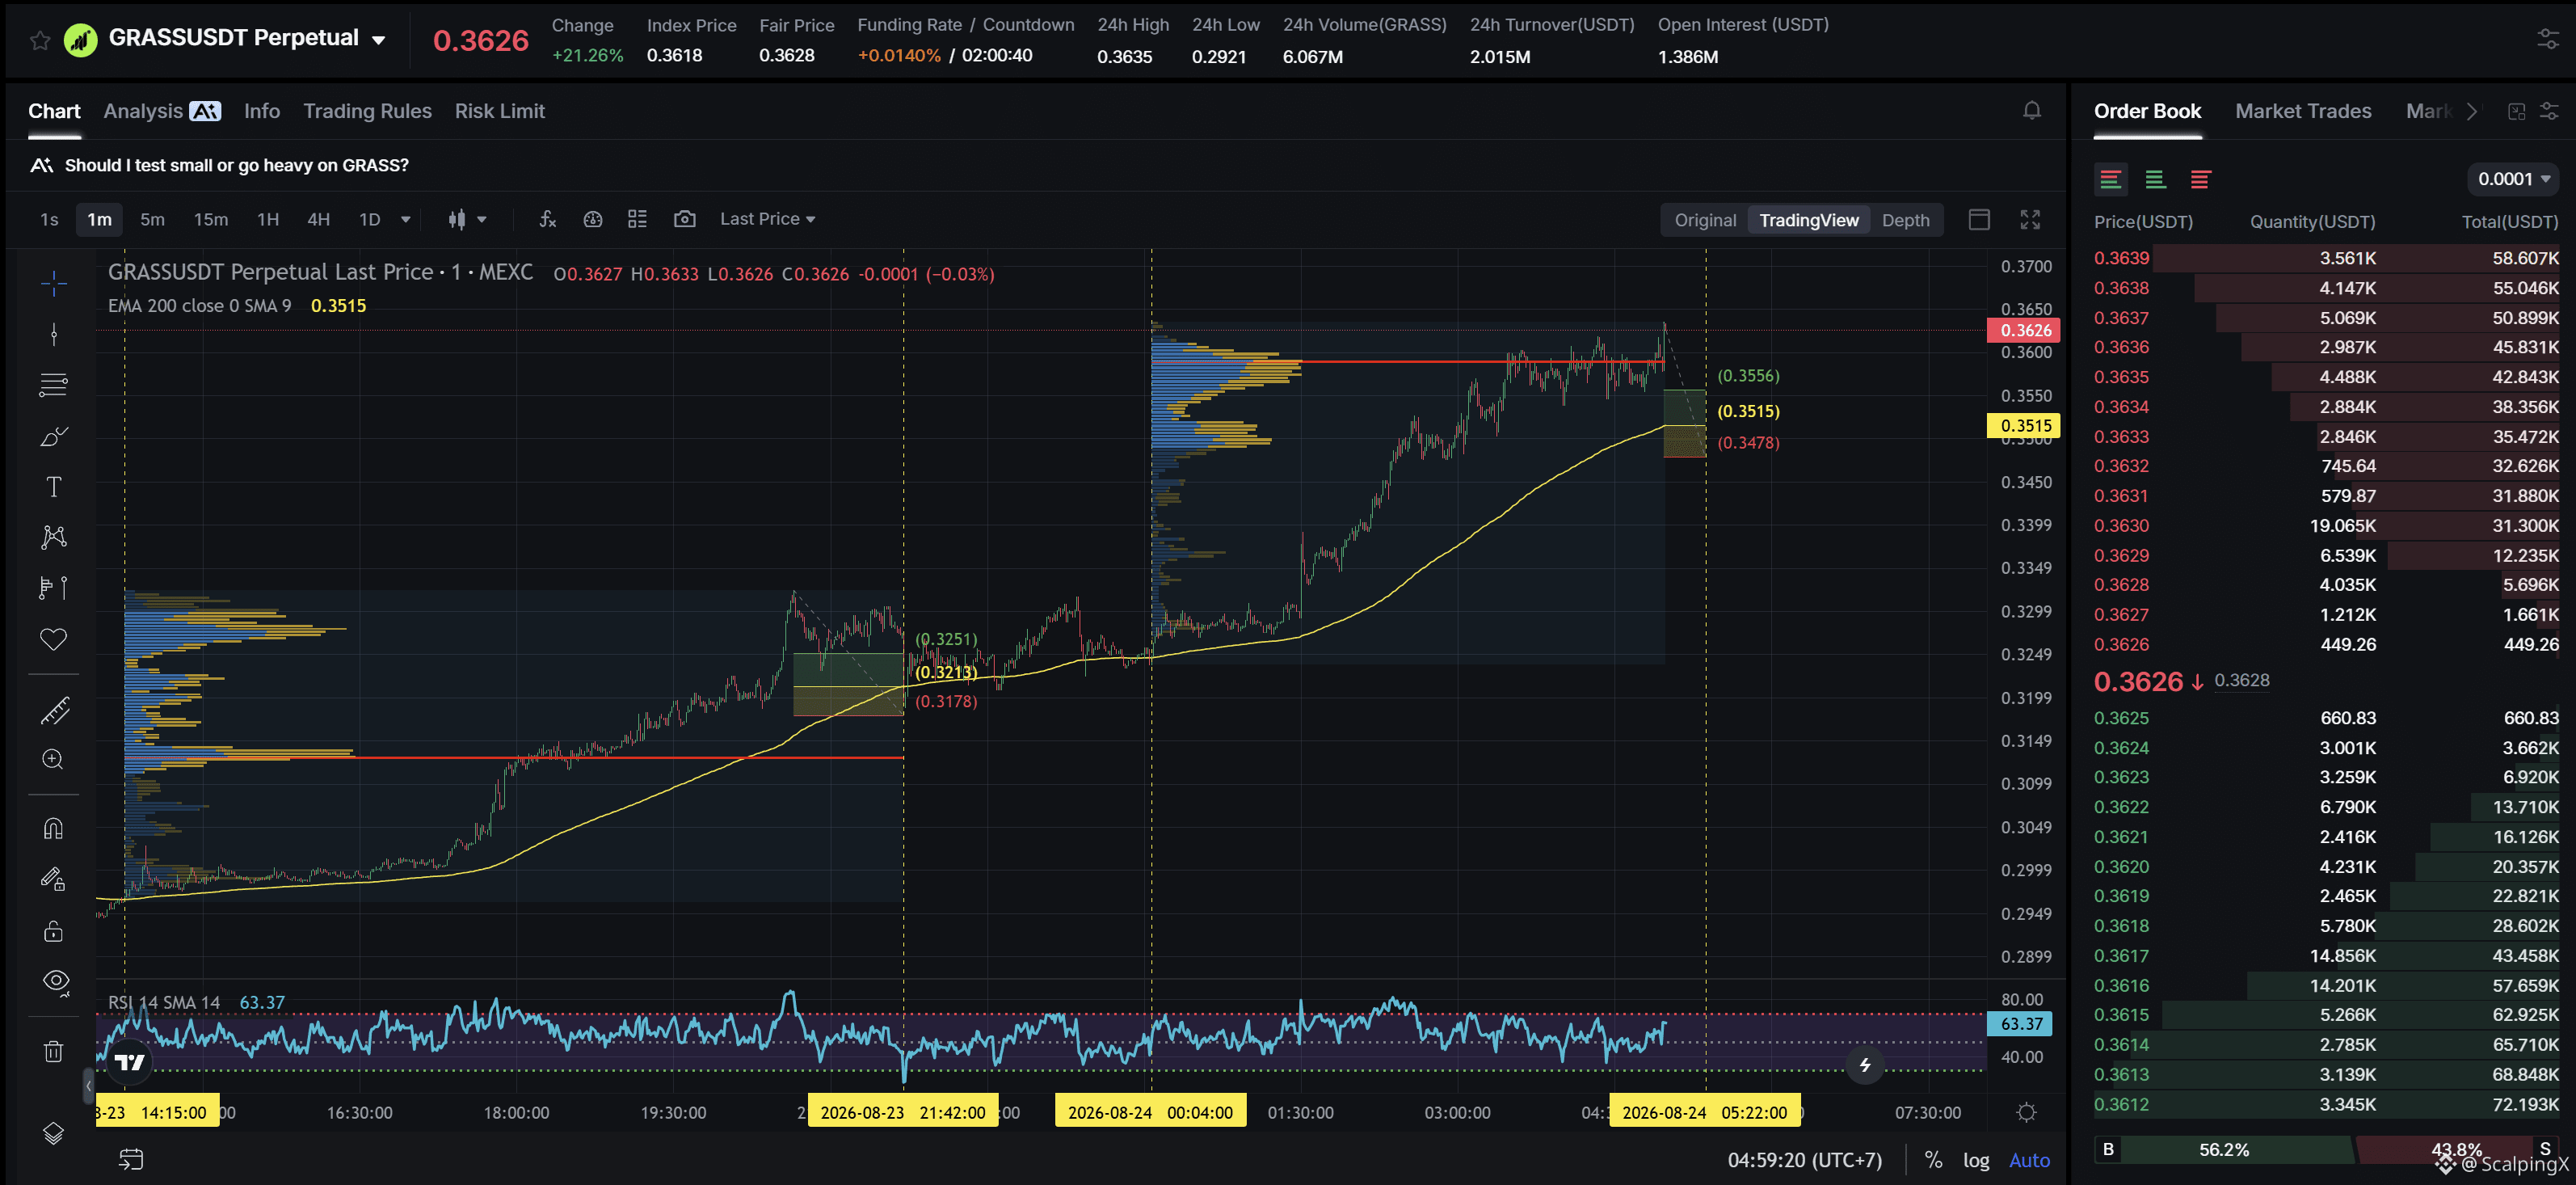2576x1185 pixels.
Task: Select the crosshair cursor tool
Action: pos(54,283)
